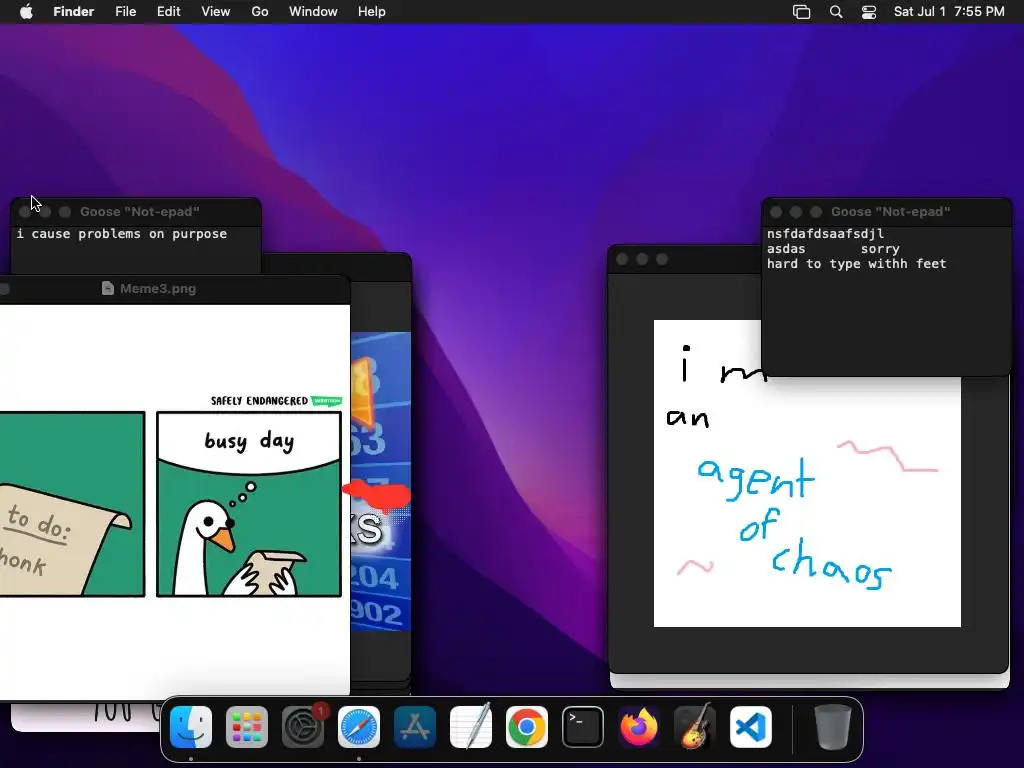1024x768 pixels.
Task: Open Control Center from menu bar
Action: coord(869,12)
